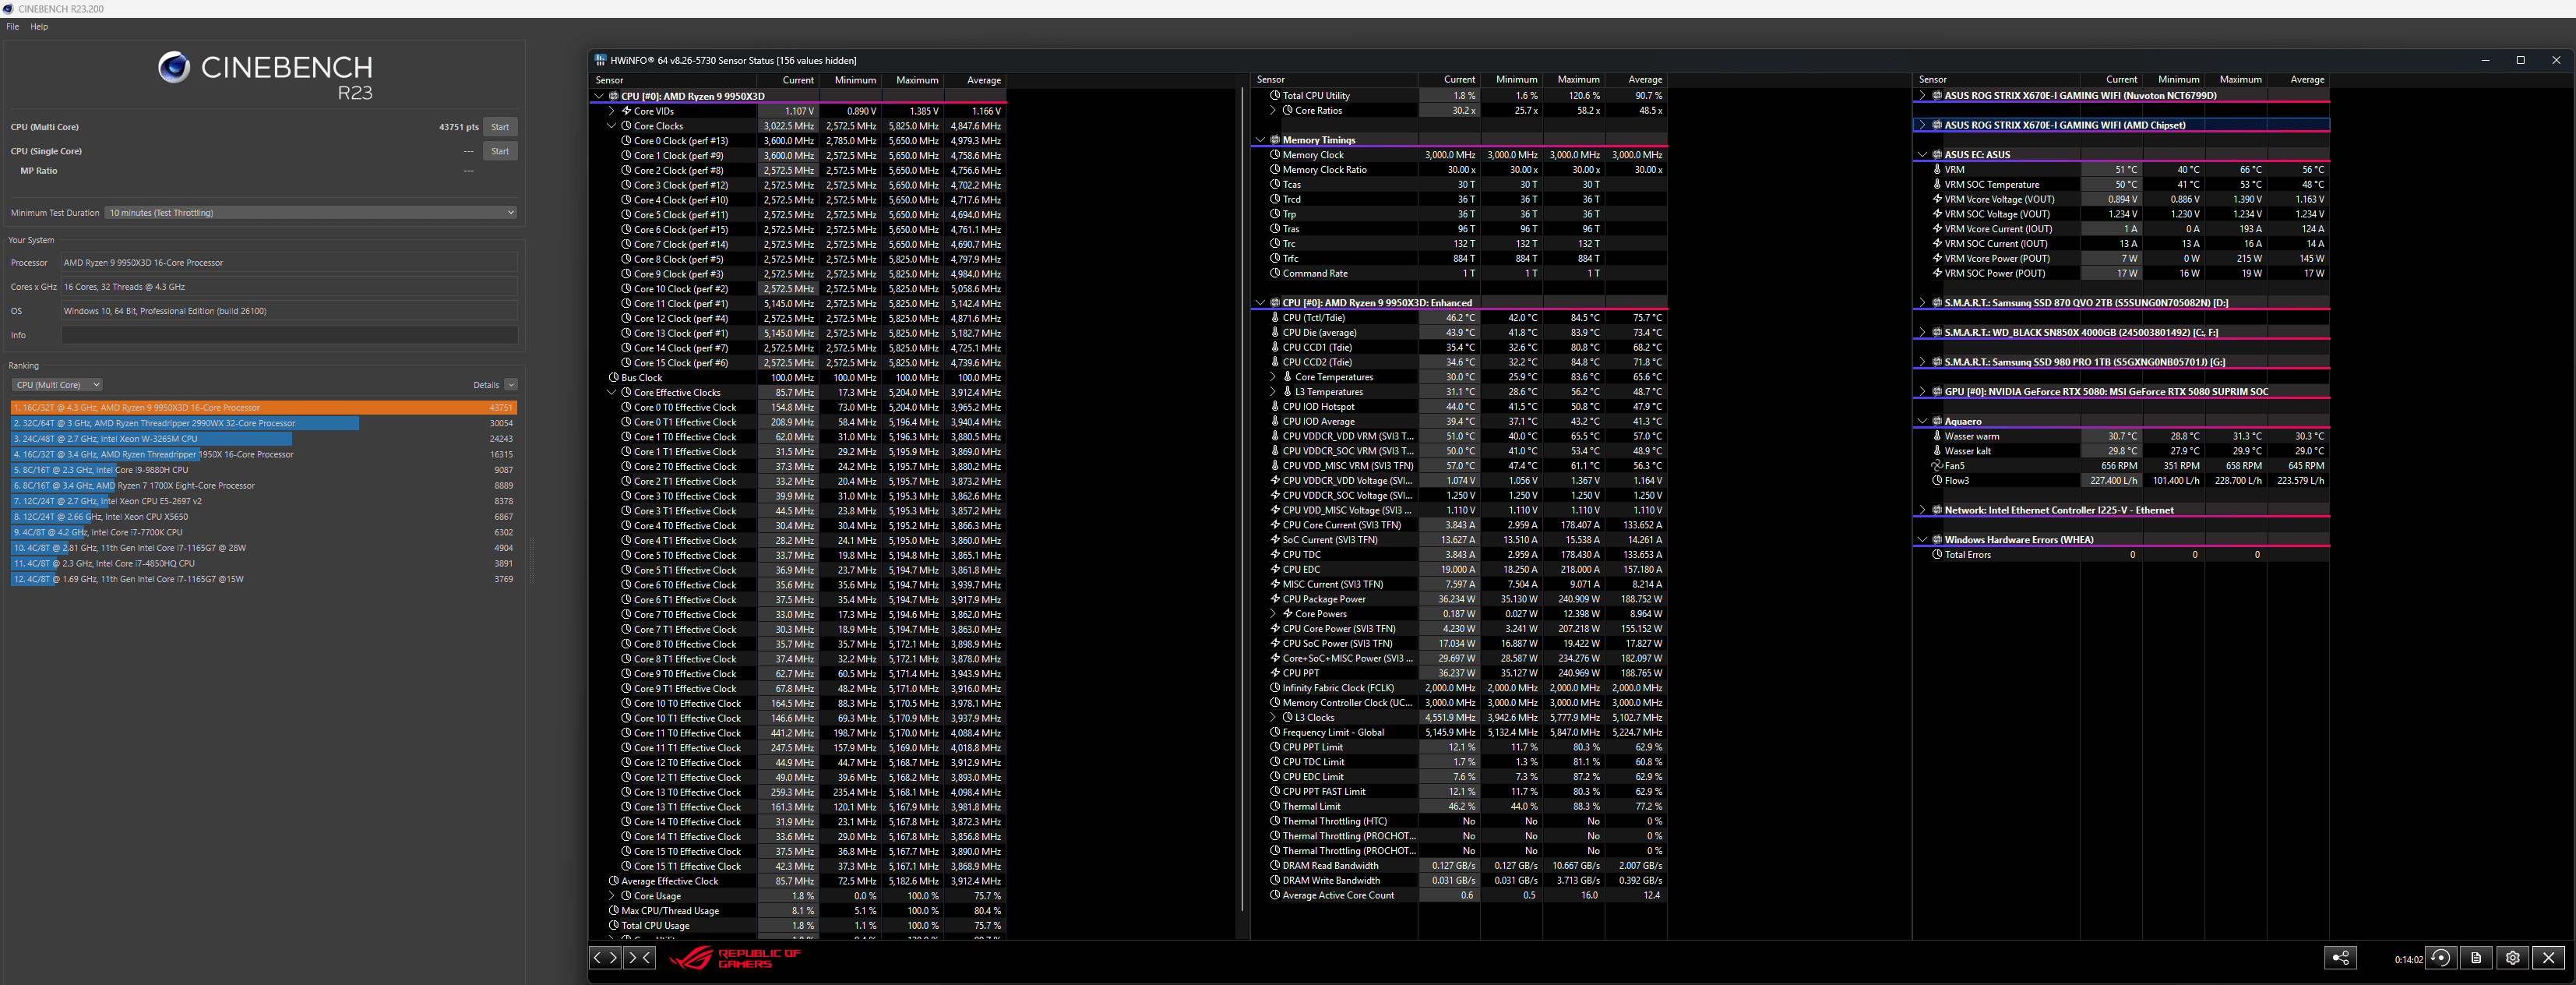Image resolution: width=2576 pixels, height=985 pixels.
Task: Open the Help menu in Cinebench
Action: coord(39,27)
